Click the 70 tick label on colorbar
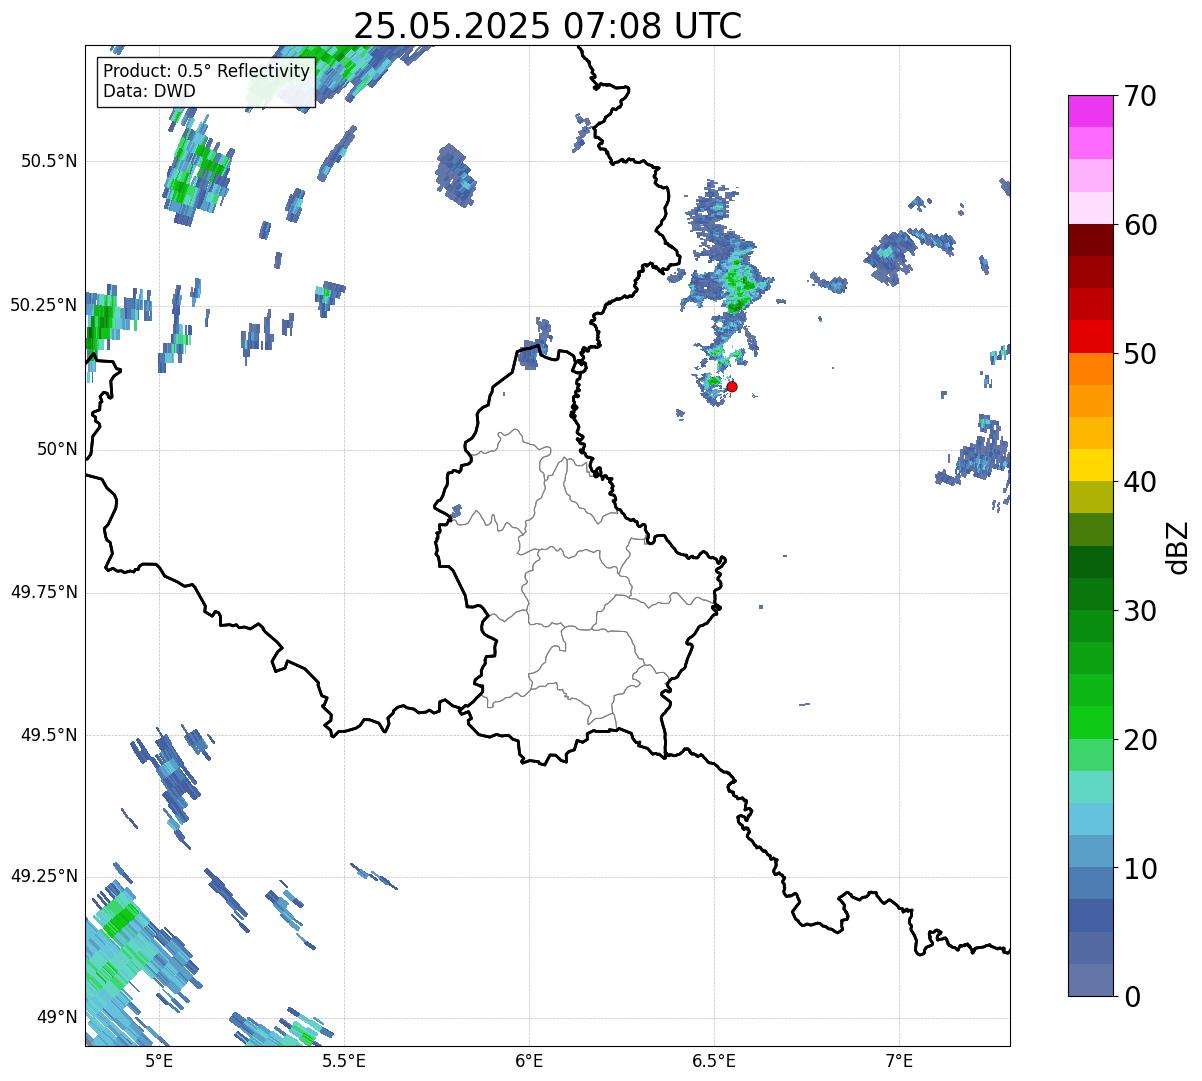Viewport: 1202px width, 1081px height. (1139, 96)
